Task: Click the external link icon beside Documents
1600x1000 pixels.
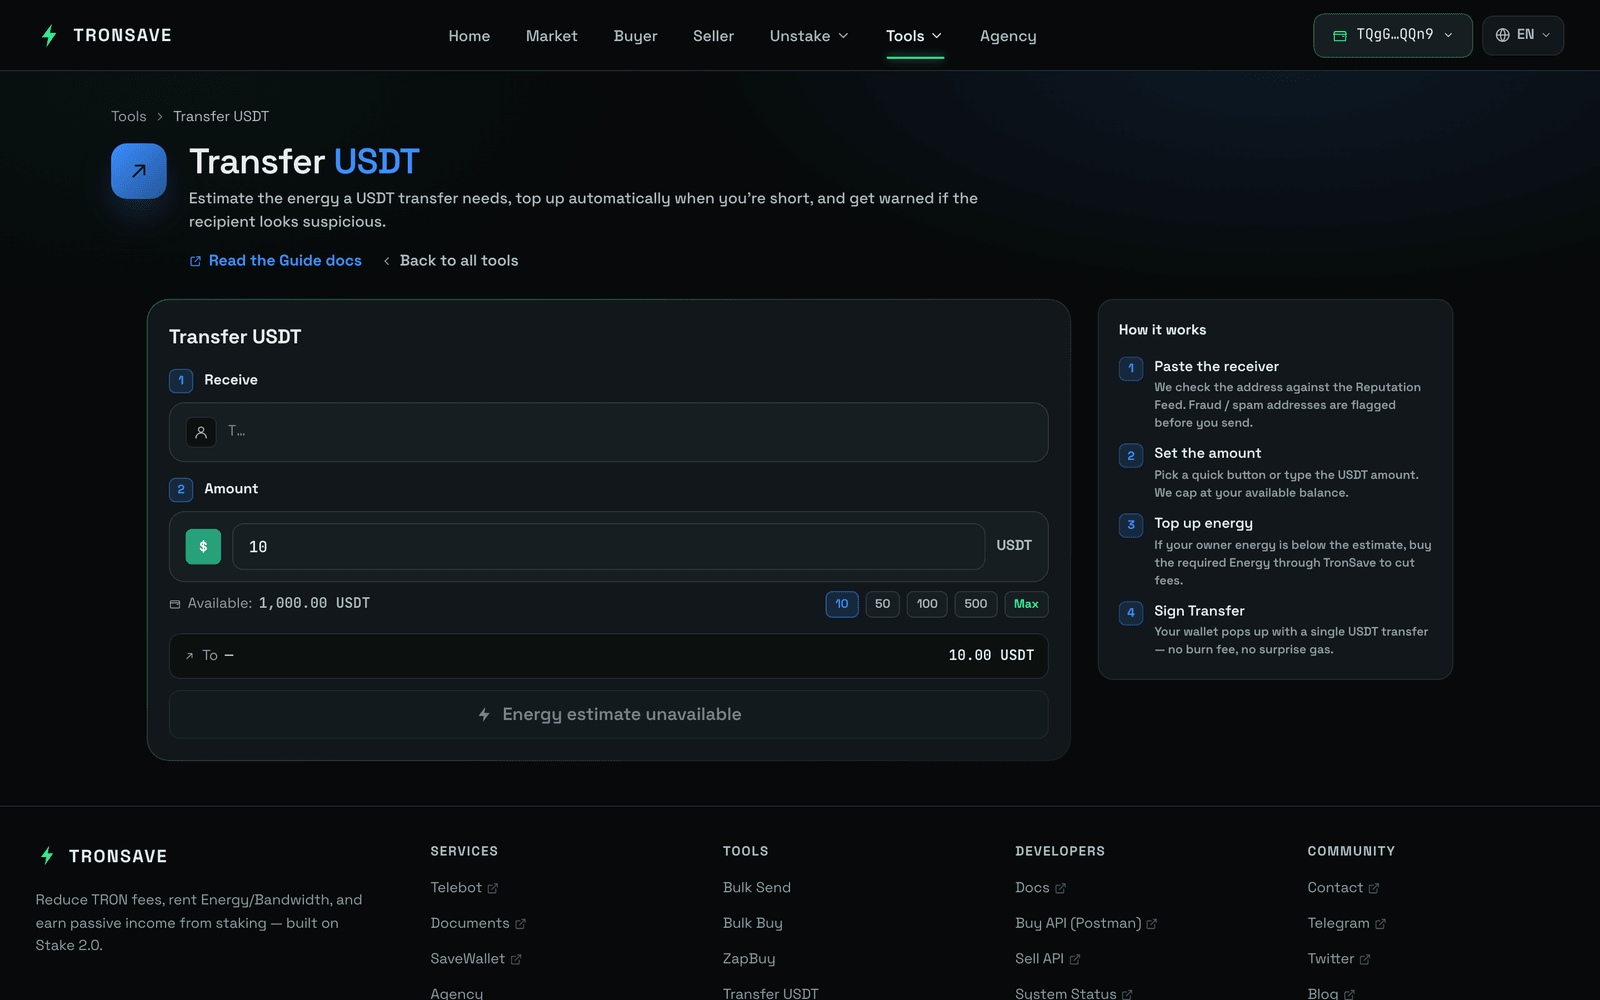Action: pos(520,924)
